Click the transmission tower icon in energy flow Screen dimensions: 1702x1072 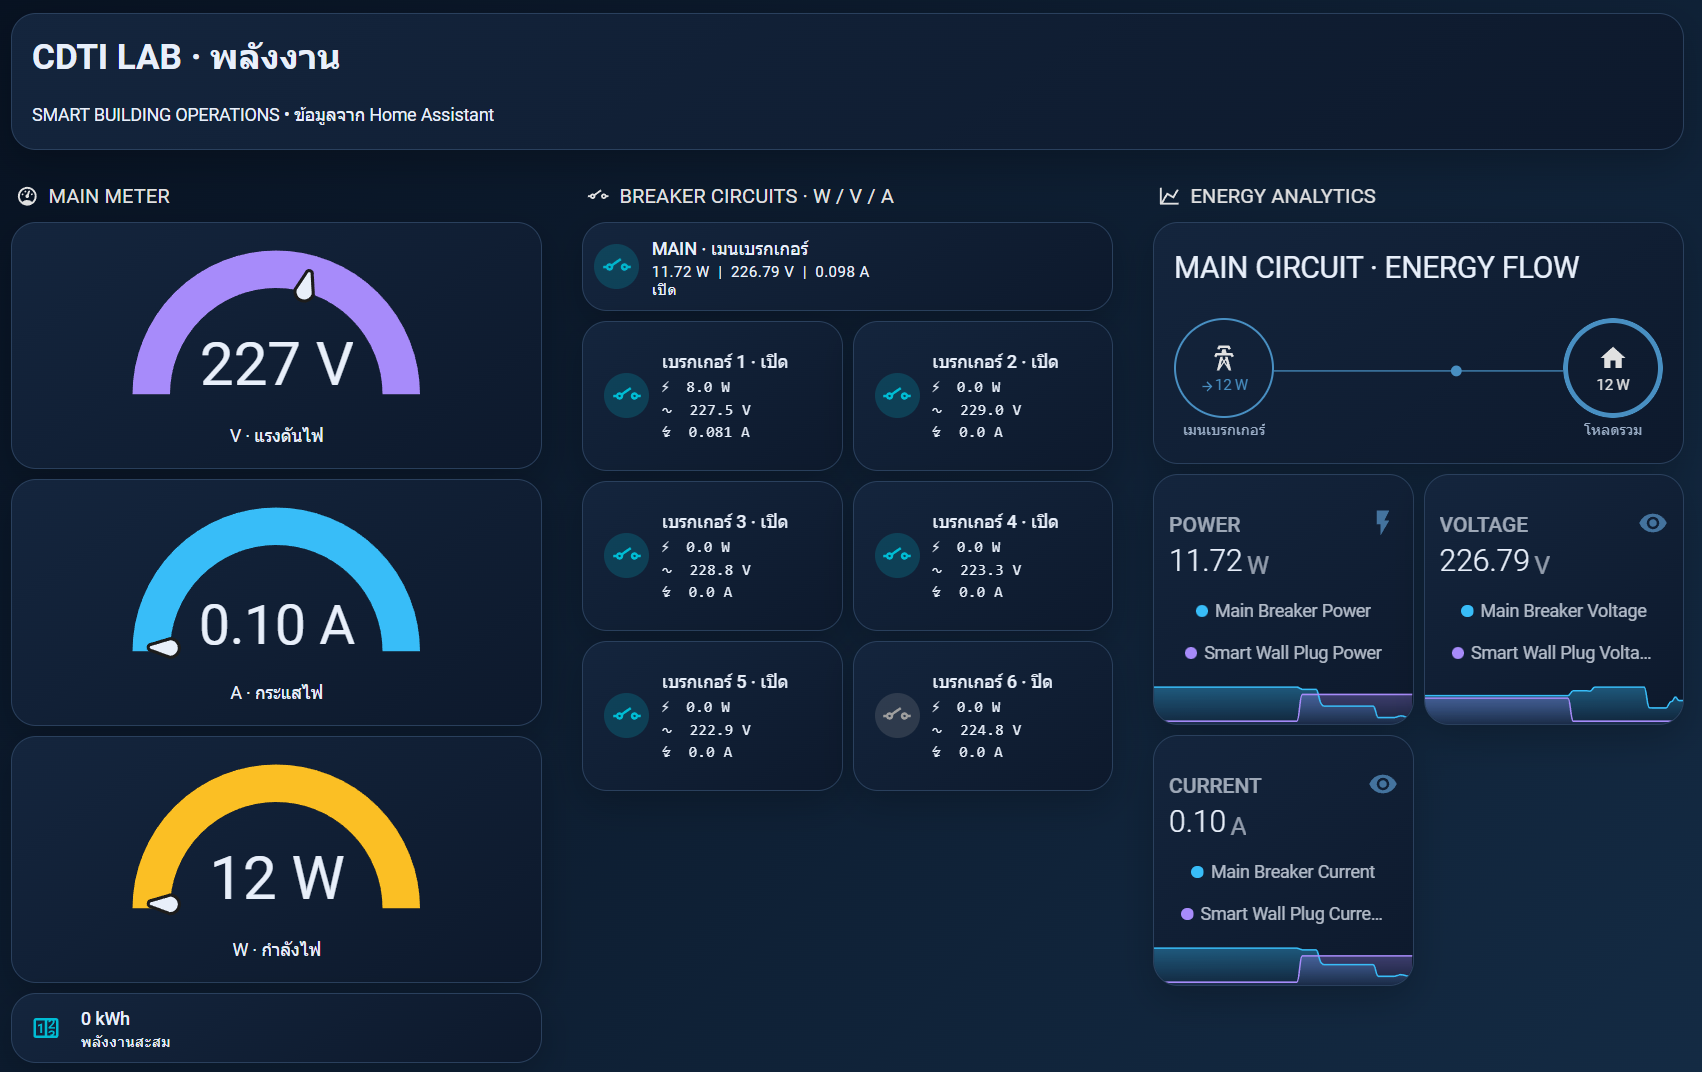pyautogui.click(x=1224, y=358)
